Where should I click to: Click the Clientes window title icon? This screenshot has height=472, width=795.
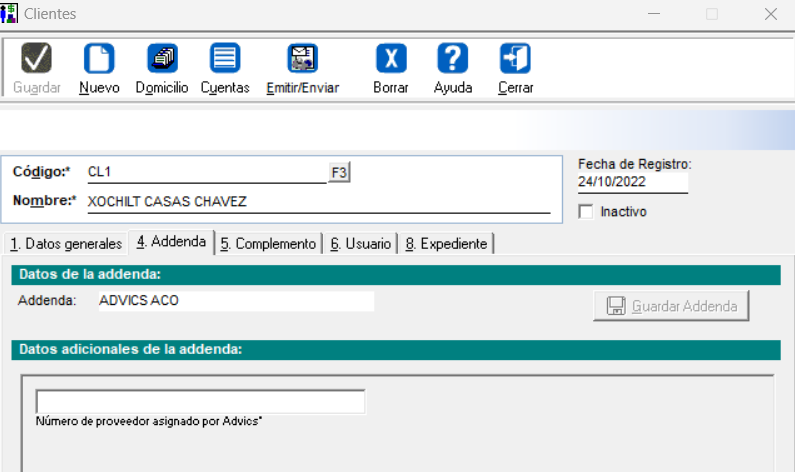(x=9, y=13)
